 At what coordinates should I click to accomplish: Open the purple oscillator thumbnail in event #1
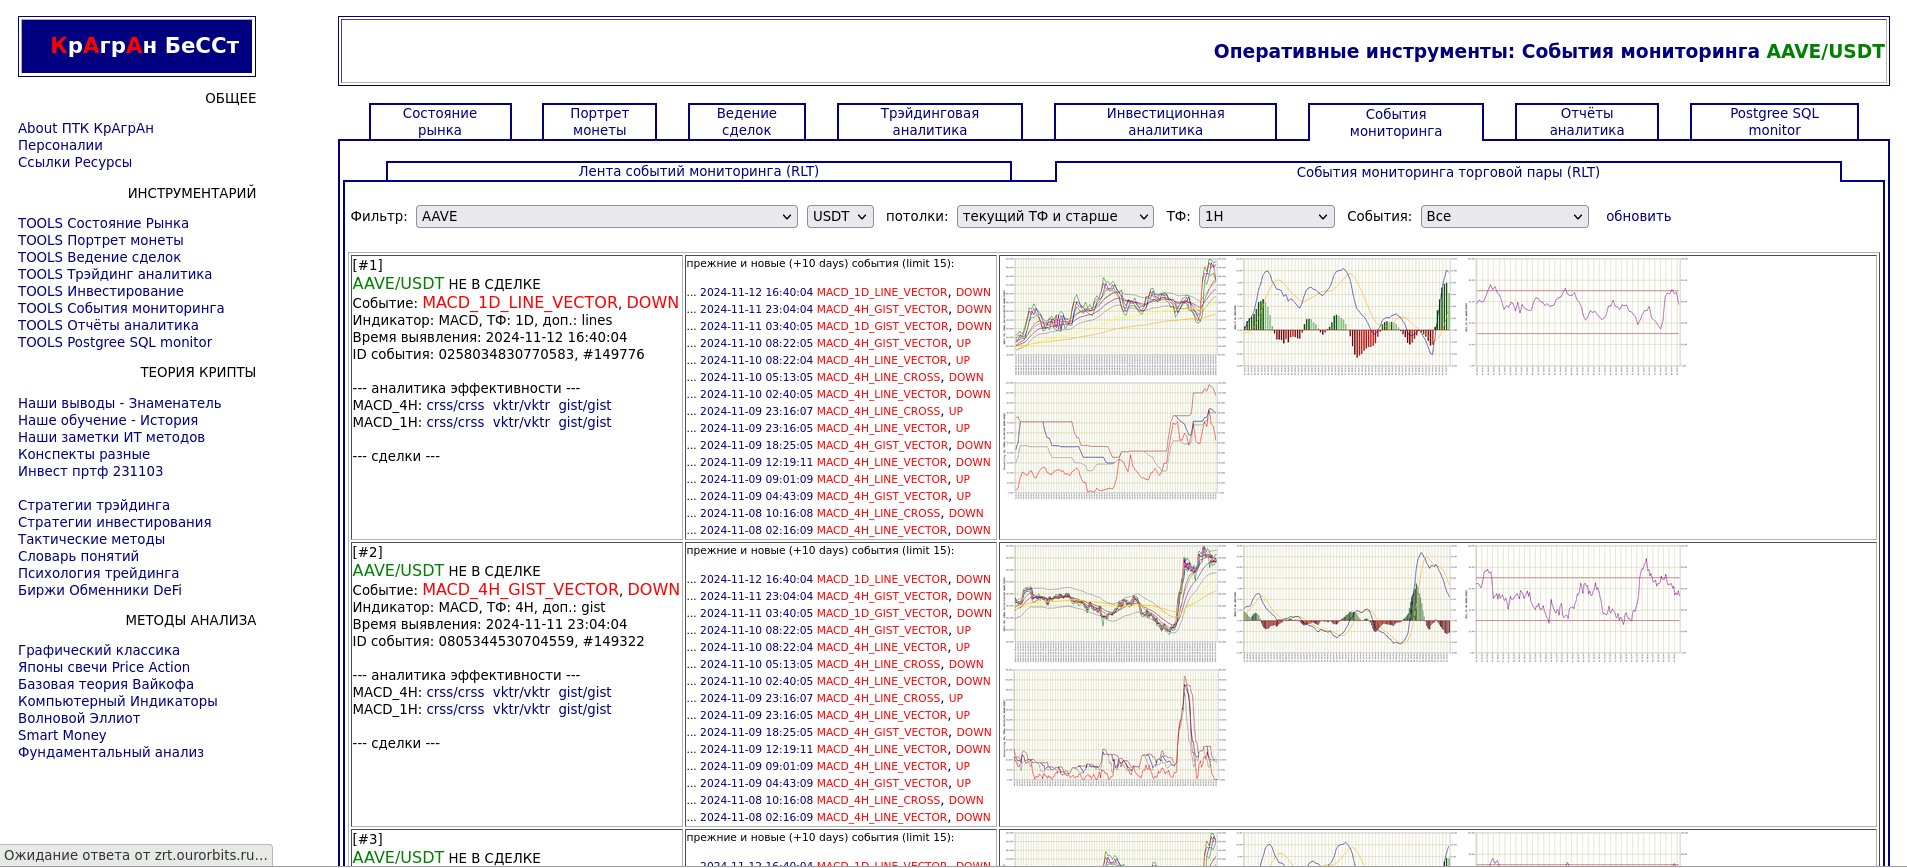pyautogui.click(x=1578, y=315)
